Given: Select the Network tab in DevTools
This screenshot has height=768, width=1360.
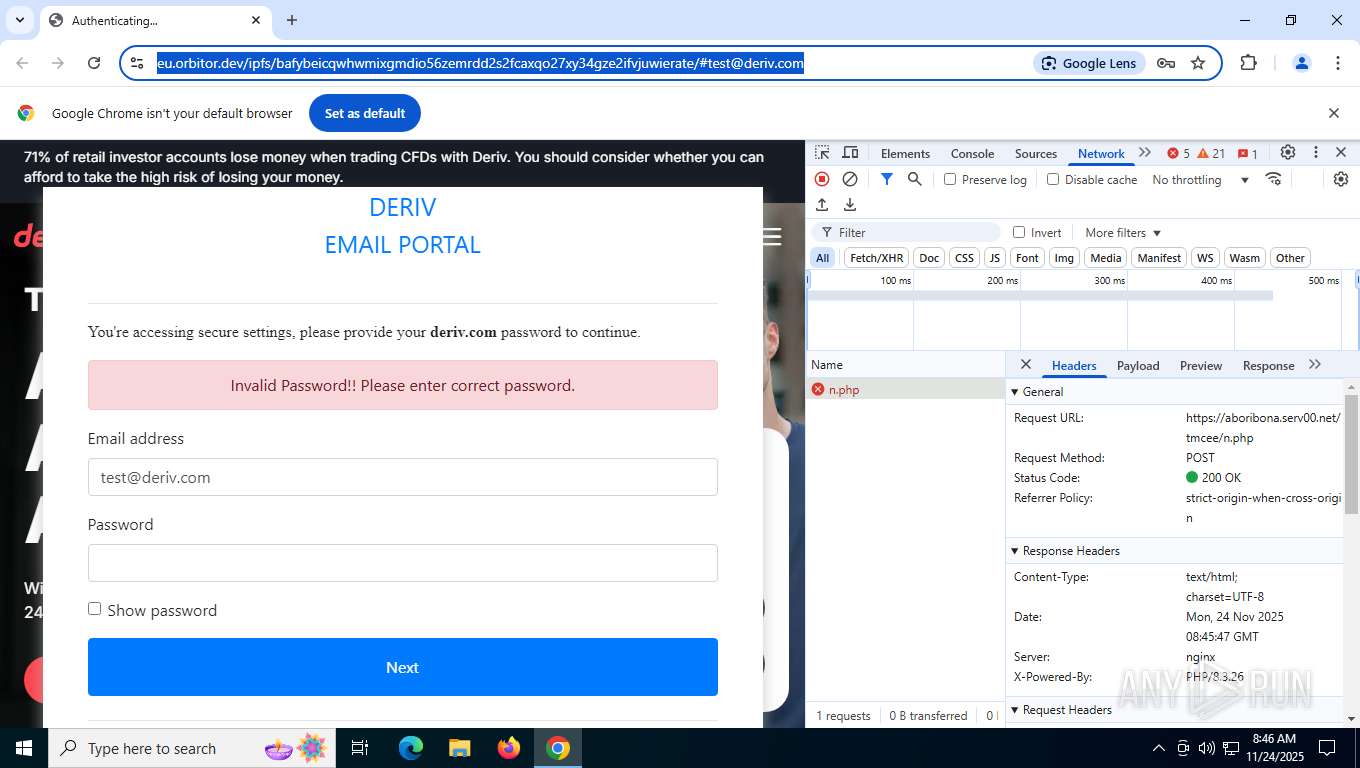Looking at the screenshot, I should pyautogui.click(x=1101, y=153).
